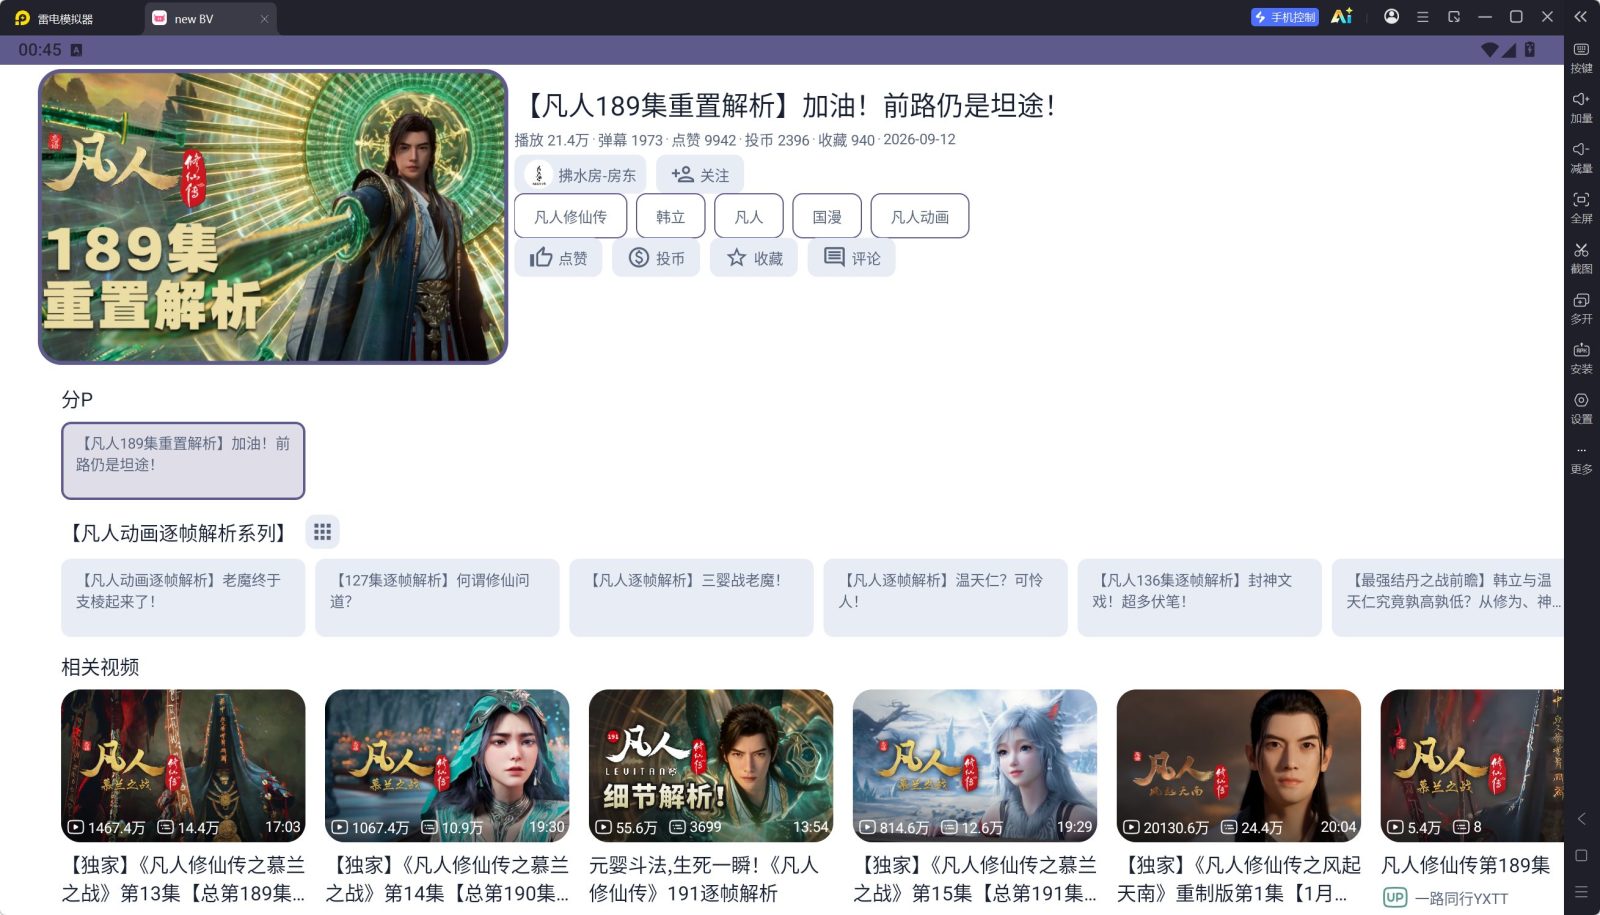Open the user account icon

1391,16
